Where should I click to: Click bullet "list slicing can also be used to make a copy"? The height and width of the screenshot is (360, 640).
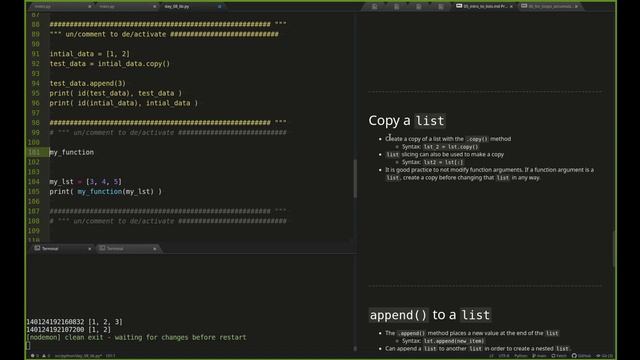click(x=445, y=154)
